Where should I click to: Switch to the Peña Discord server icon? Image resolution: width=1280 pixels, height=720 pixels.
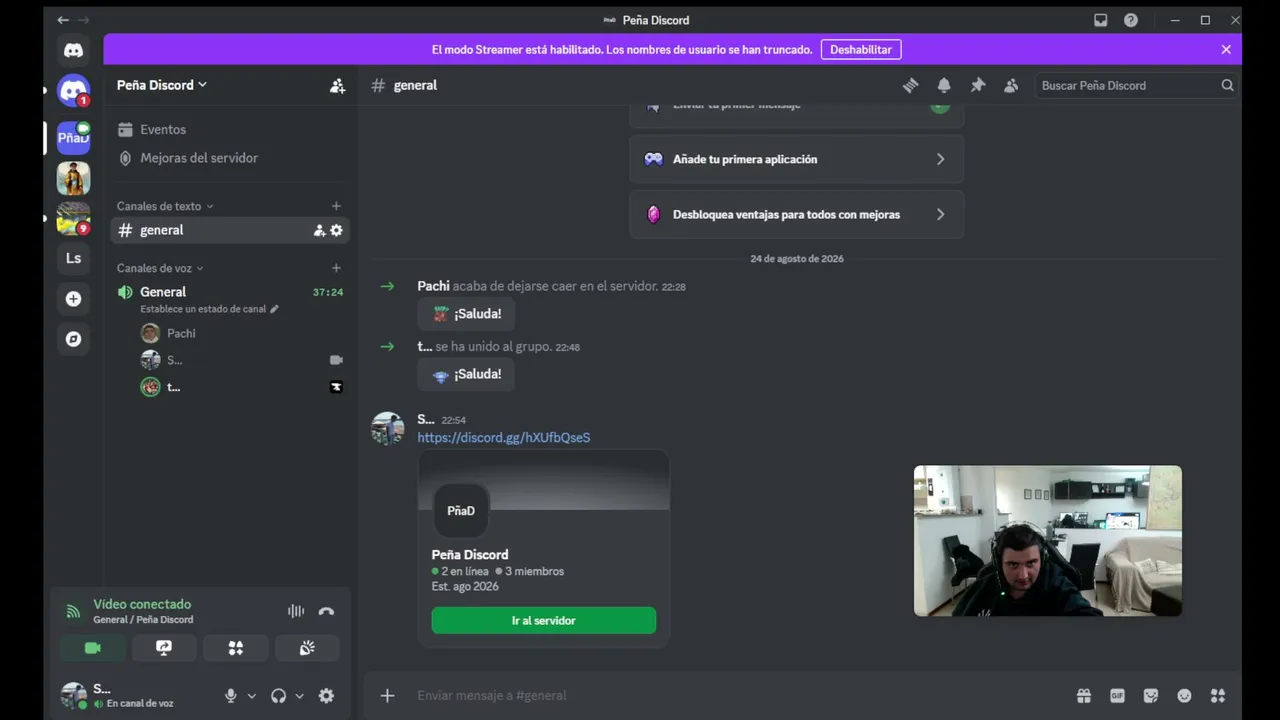click(x=73, y=138)
